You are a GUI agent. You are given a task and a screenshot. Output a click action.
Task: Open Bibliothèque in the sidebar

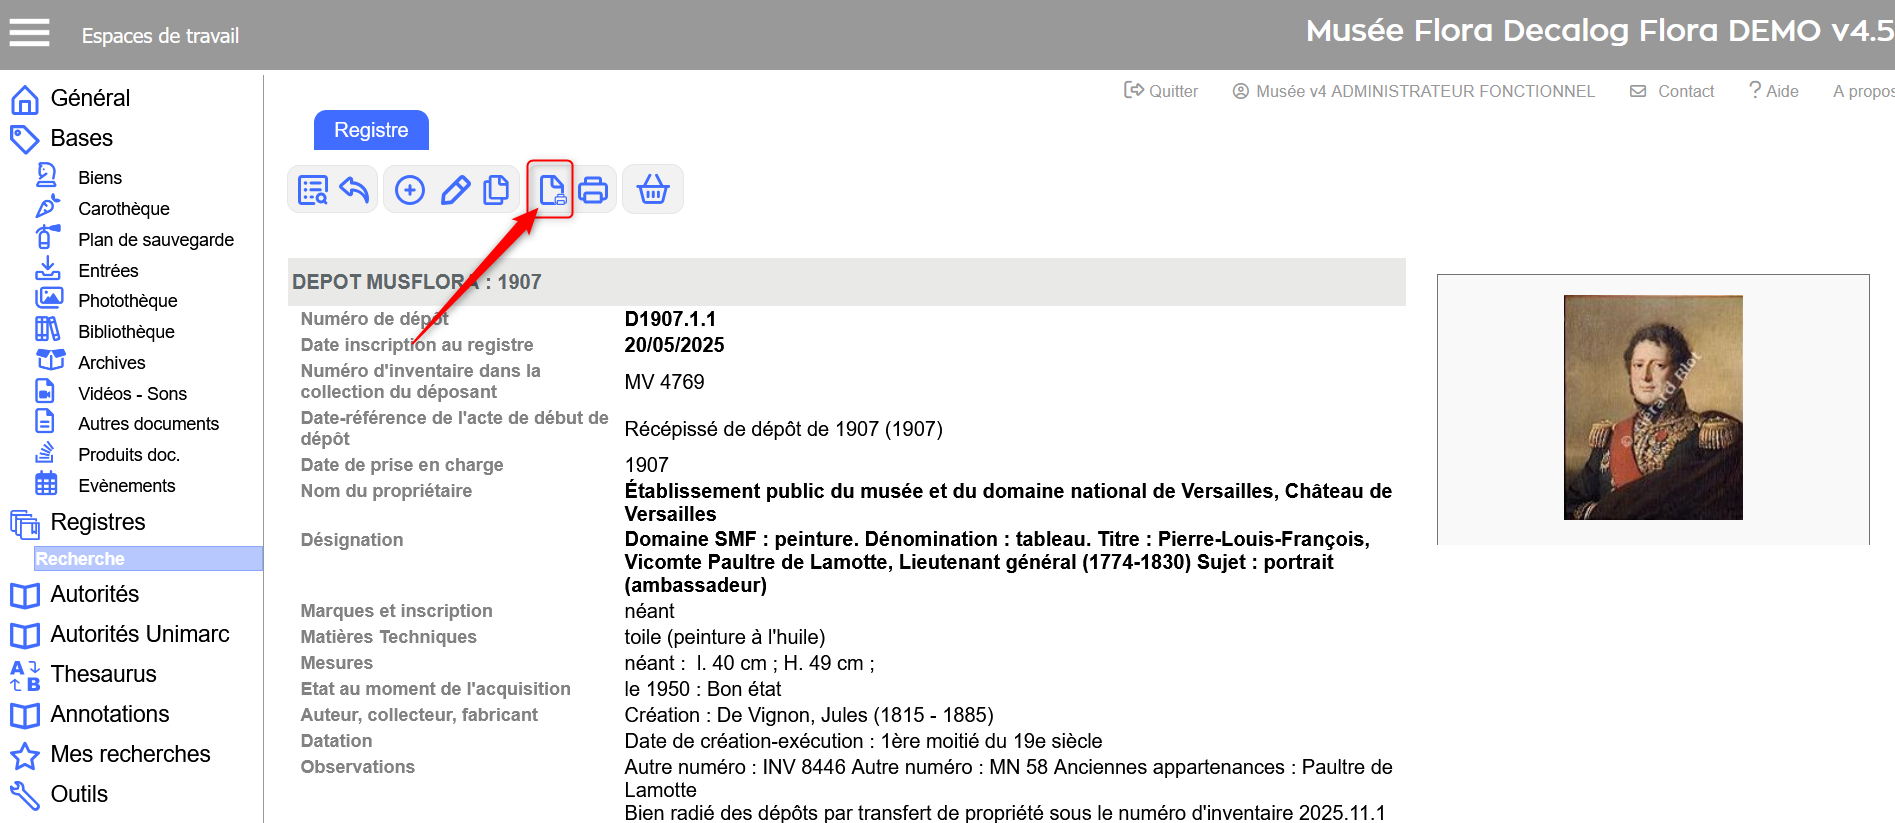tap(126, 332)
